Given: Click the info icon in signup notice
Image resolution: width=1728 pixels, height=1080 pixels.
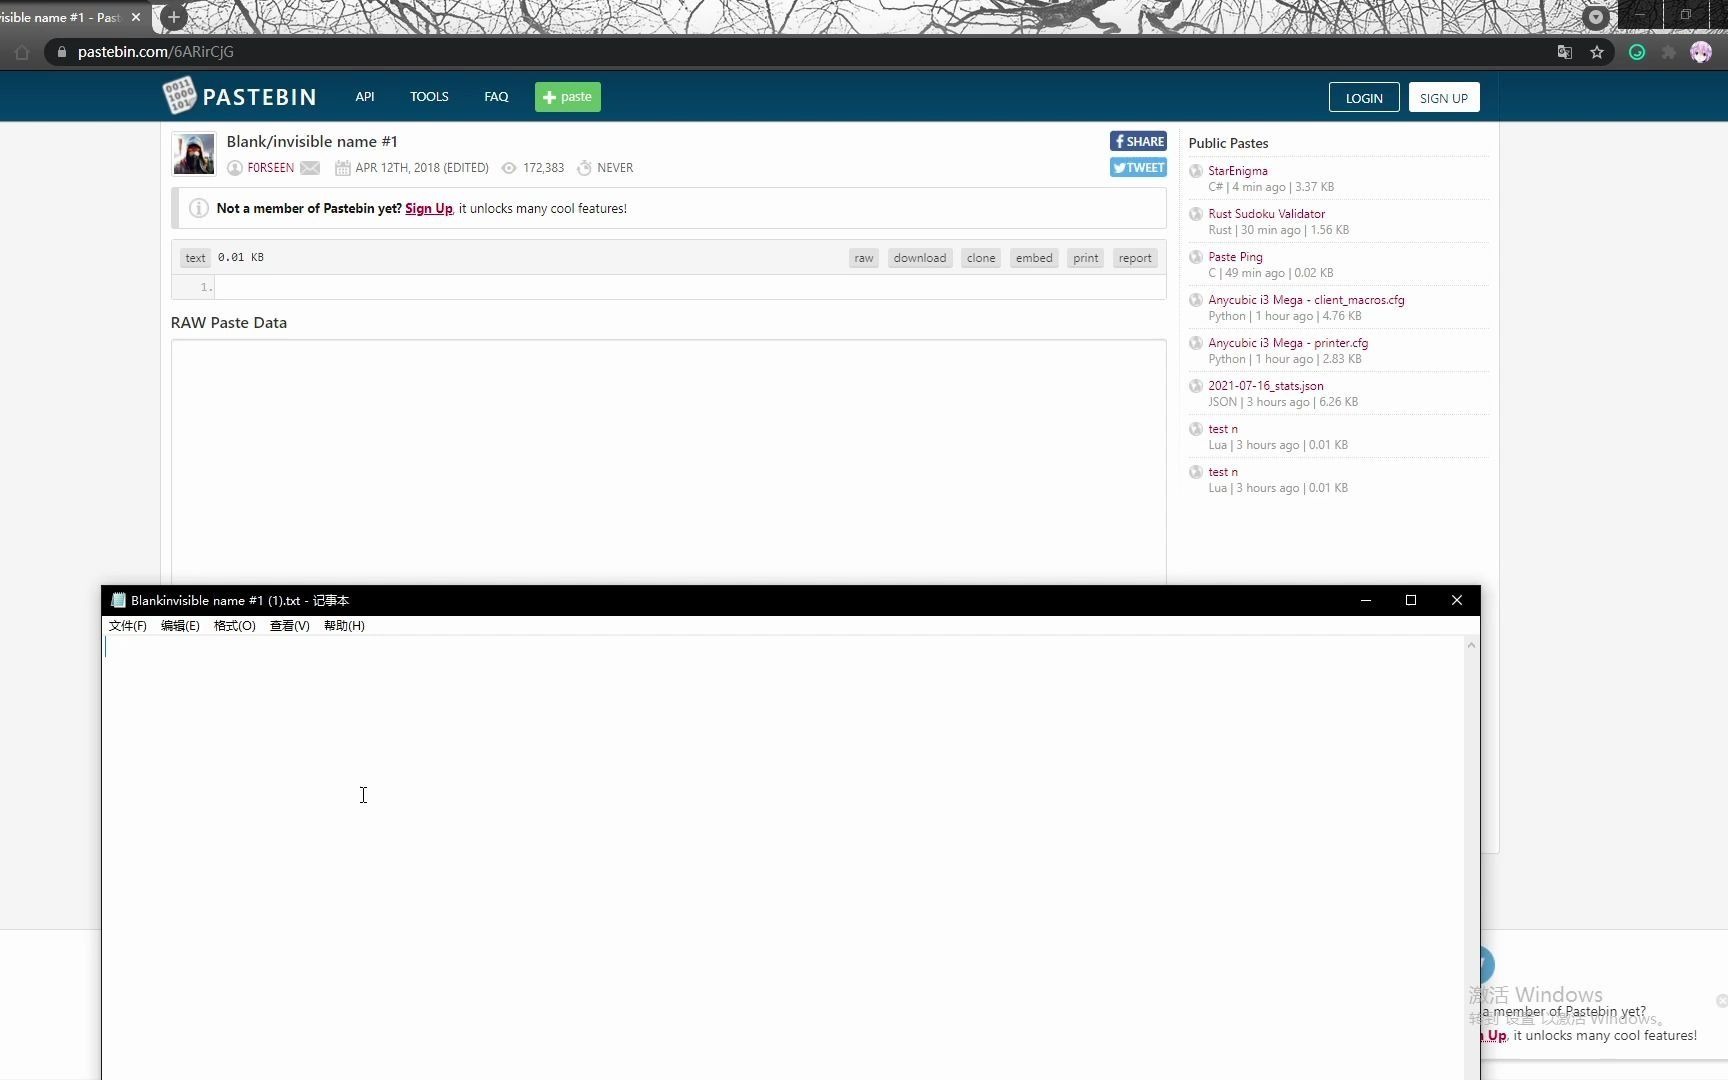Looking at the screenshot, I should (199, 208).
